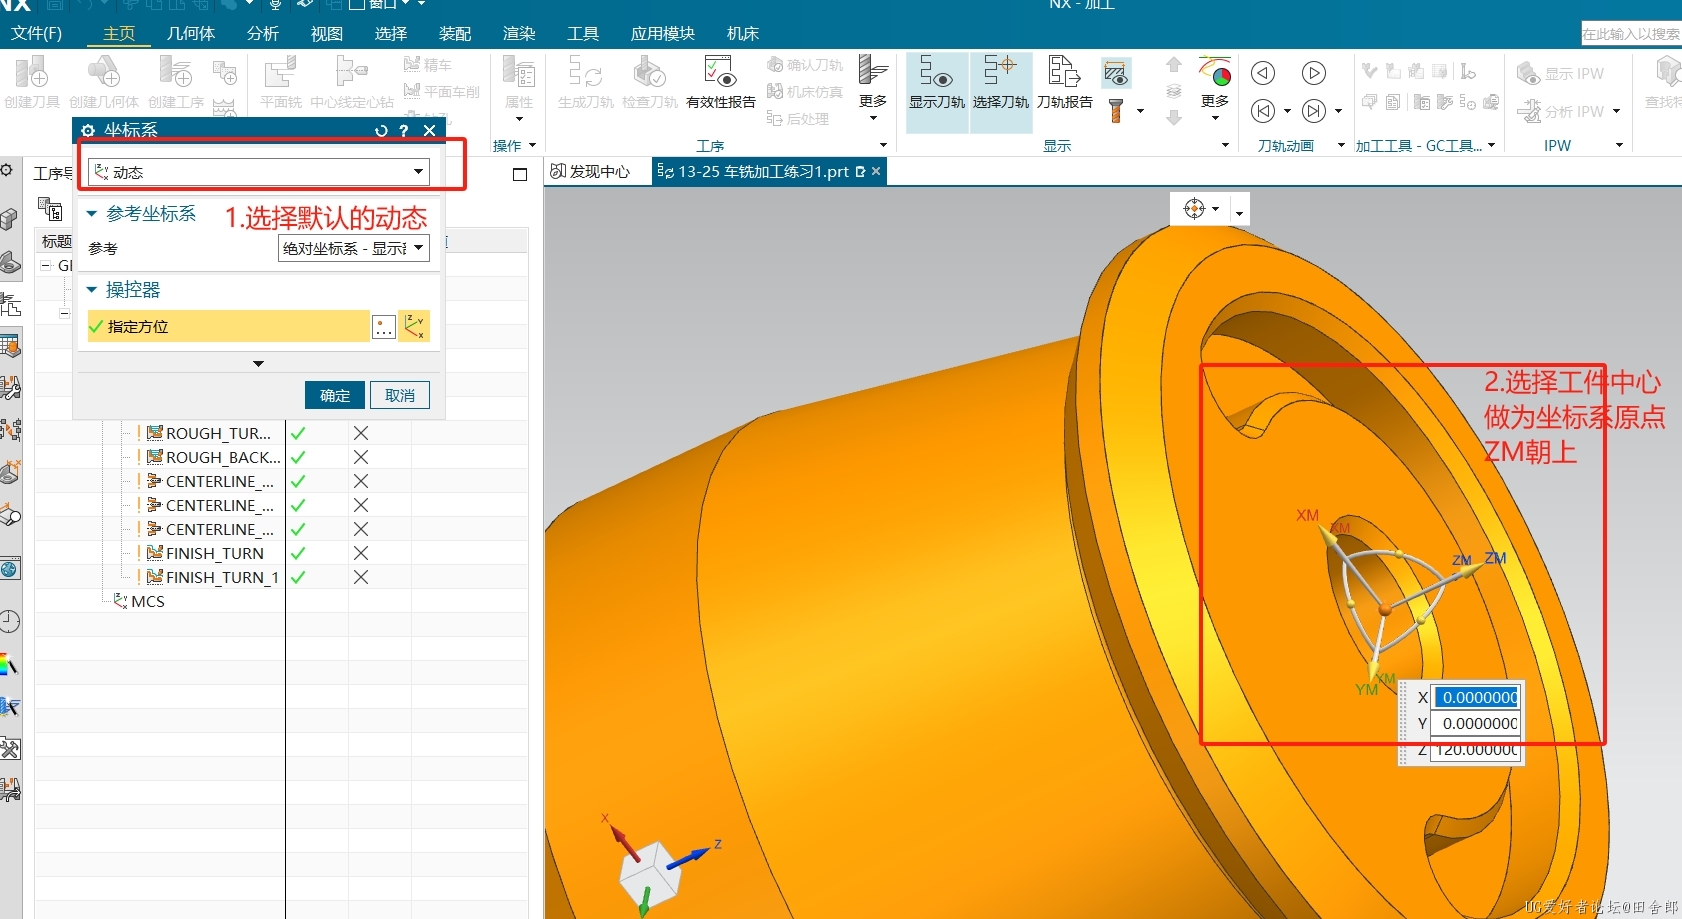This screenshot has width=1682, height=919.
Task: Click the gear icon in 坐标系 dialog title
Action: pos(88,130)
